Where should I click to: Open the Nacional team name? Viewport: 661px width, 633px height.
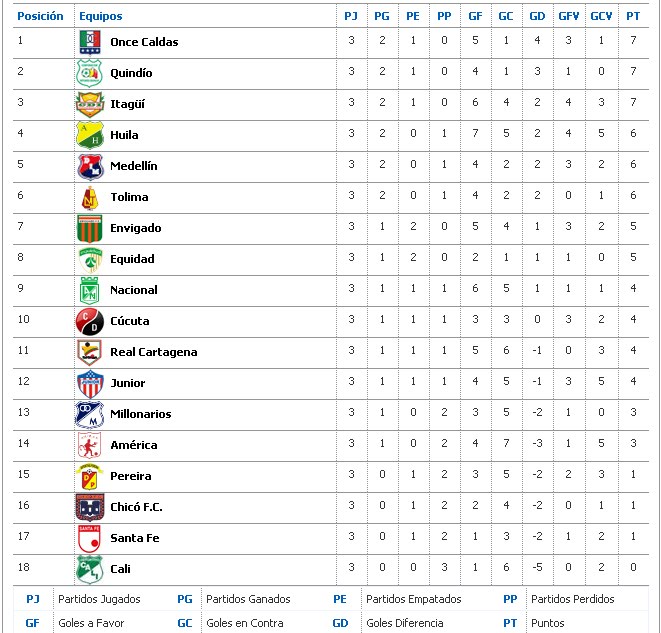click(134, 290)
